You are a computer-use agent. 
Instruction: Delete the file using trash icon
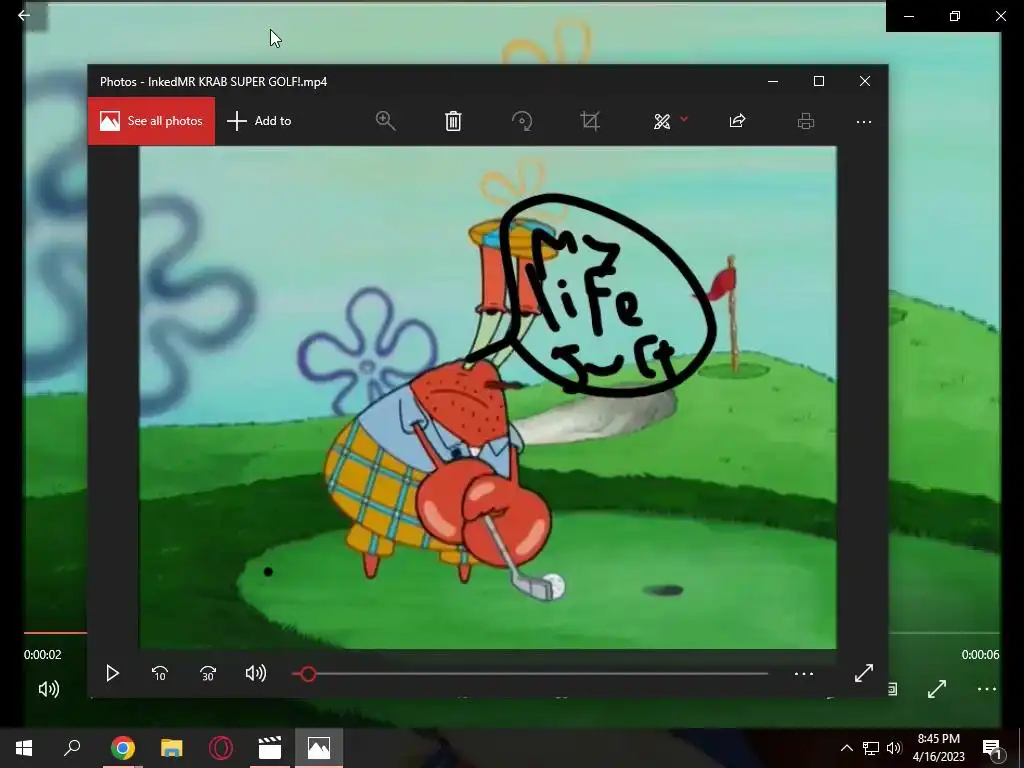[453, 121]
